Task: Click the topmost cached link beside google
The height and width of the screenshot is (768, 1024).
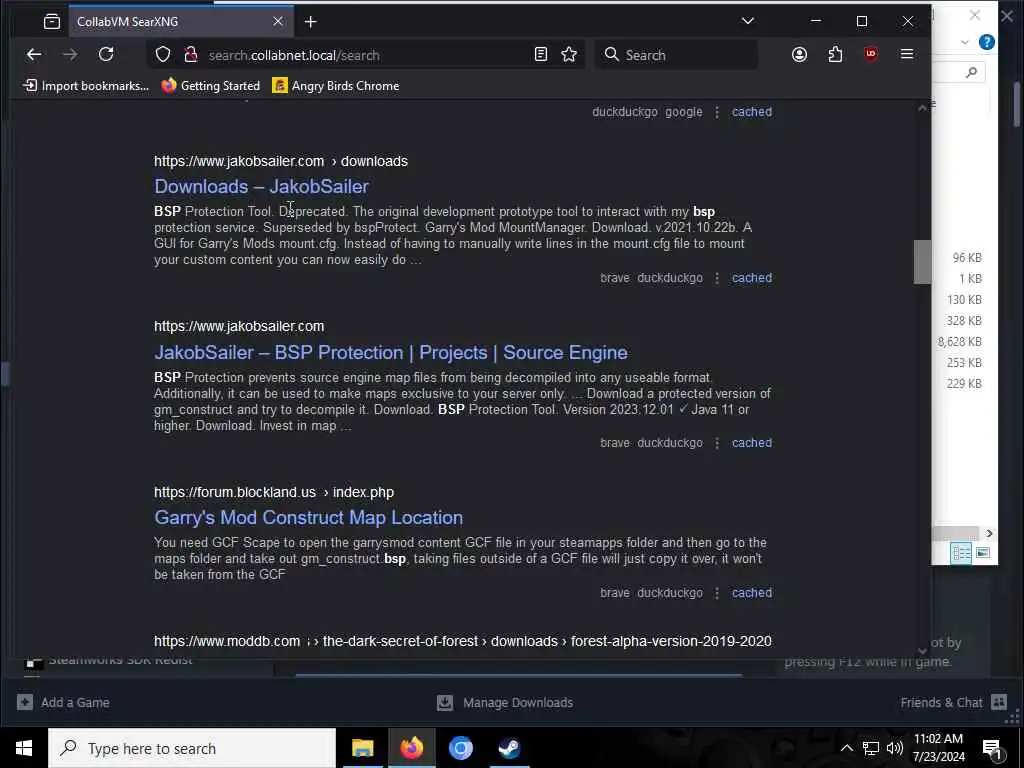Action: tap(752, 112)
